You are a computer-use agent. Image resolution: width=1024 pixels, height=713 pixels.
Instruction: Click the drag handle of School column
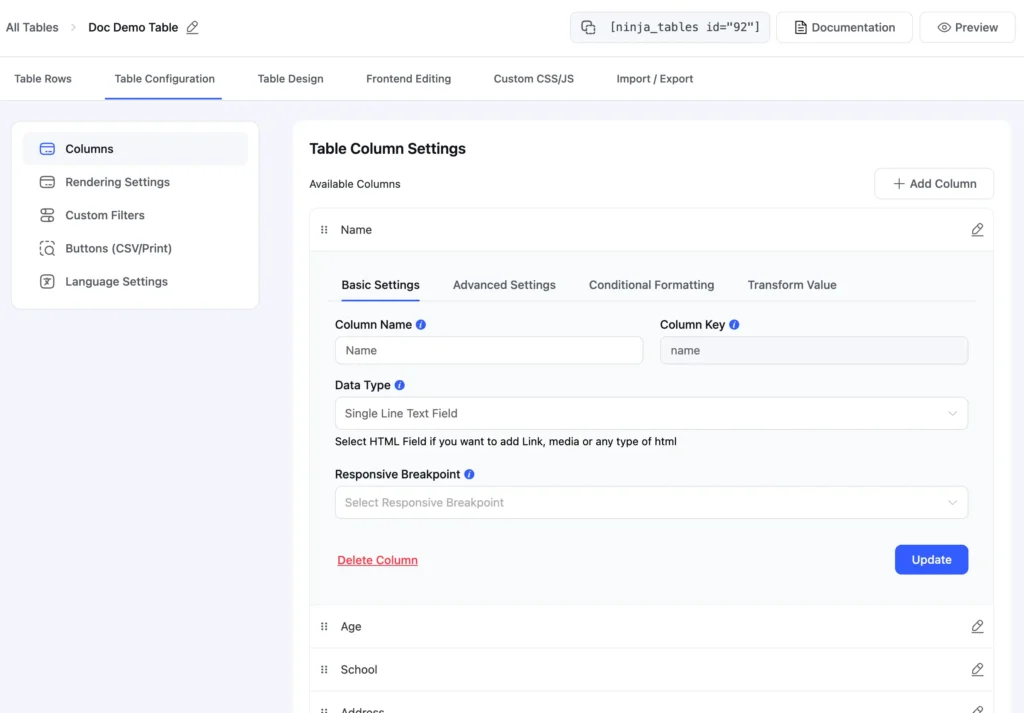coord(324,670)
